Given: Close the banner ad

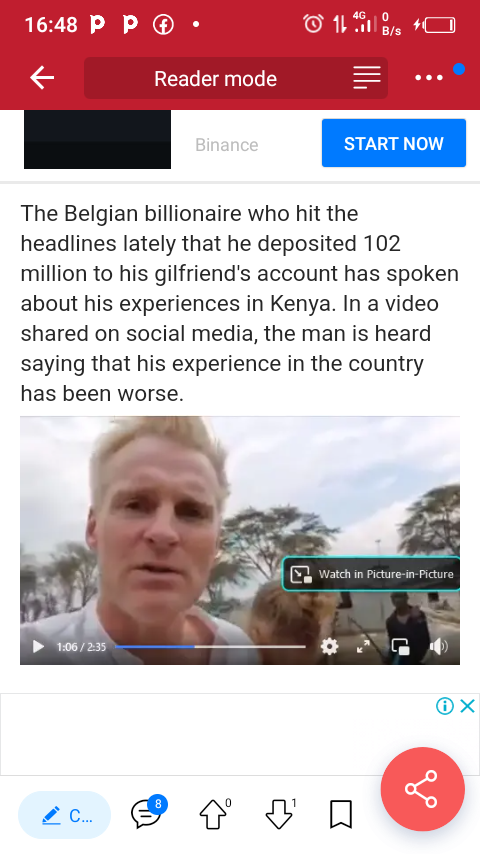Looking at the screenshot, I should [467, 706].
